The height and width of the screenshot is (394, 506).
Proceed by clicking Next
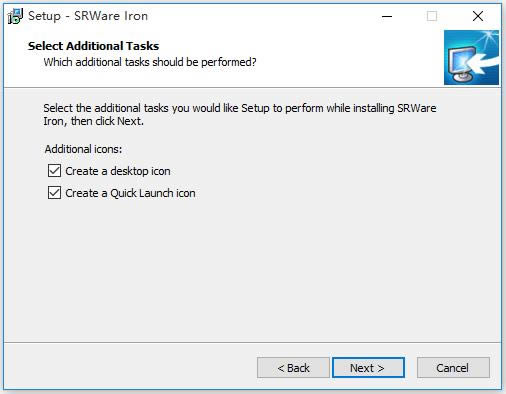(368, 368)
